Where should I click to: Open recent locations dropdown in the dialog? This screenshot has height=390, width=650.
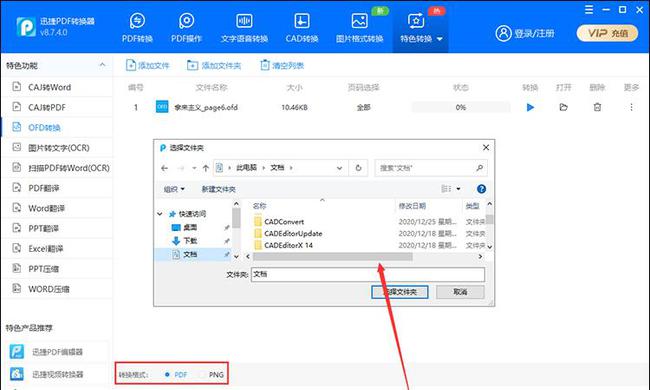pyautogui.click(x=194, y=168)
